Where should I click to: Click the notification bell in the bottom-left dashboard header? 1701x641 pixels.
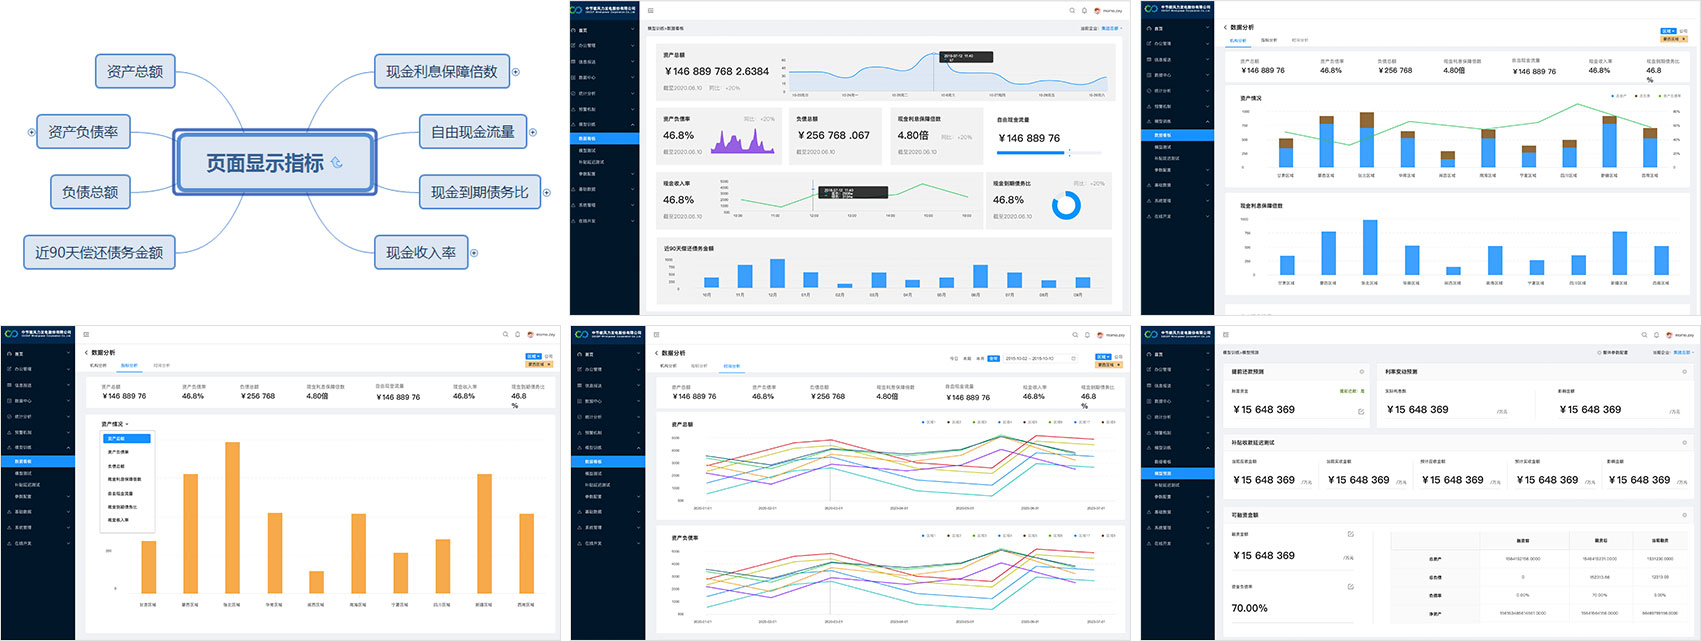point(517,335)
